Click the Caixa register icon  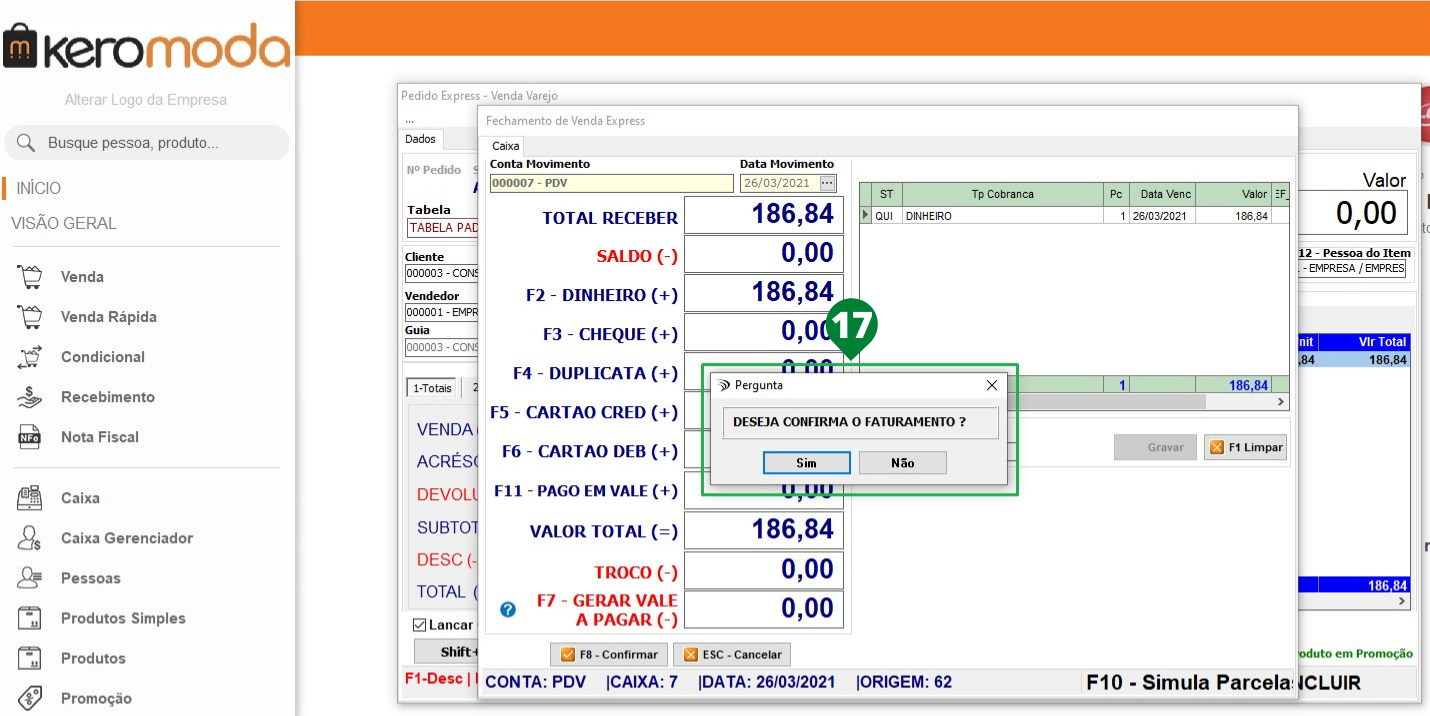[x=30, y=497]
